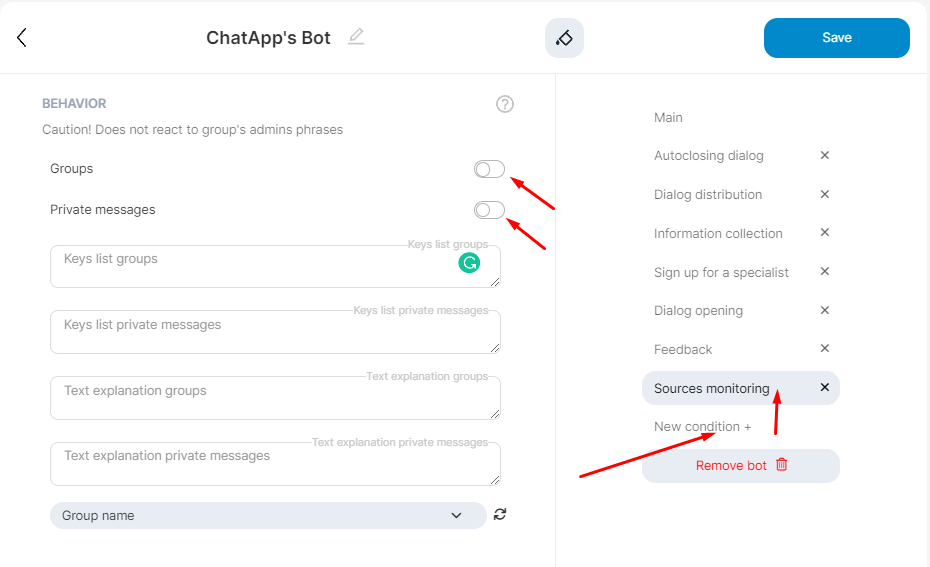Click the back arrow icon

[22, 38]
